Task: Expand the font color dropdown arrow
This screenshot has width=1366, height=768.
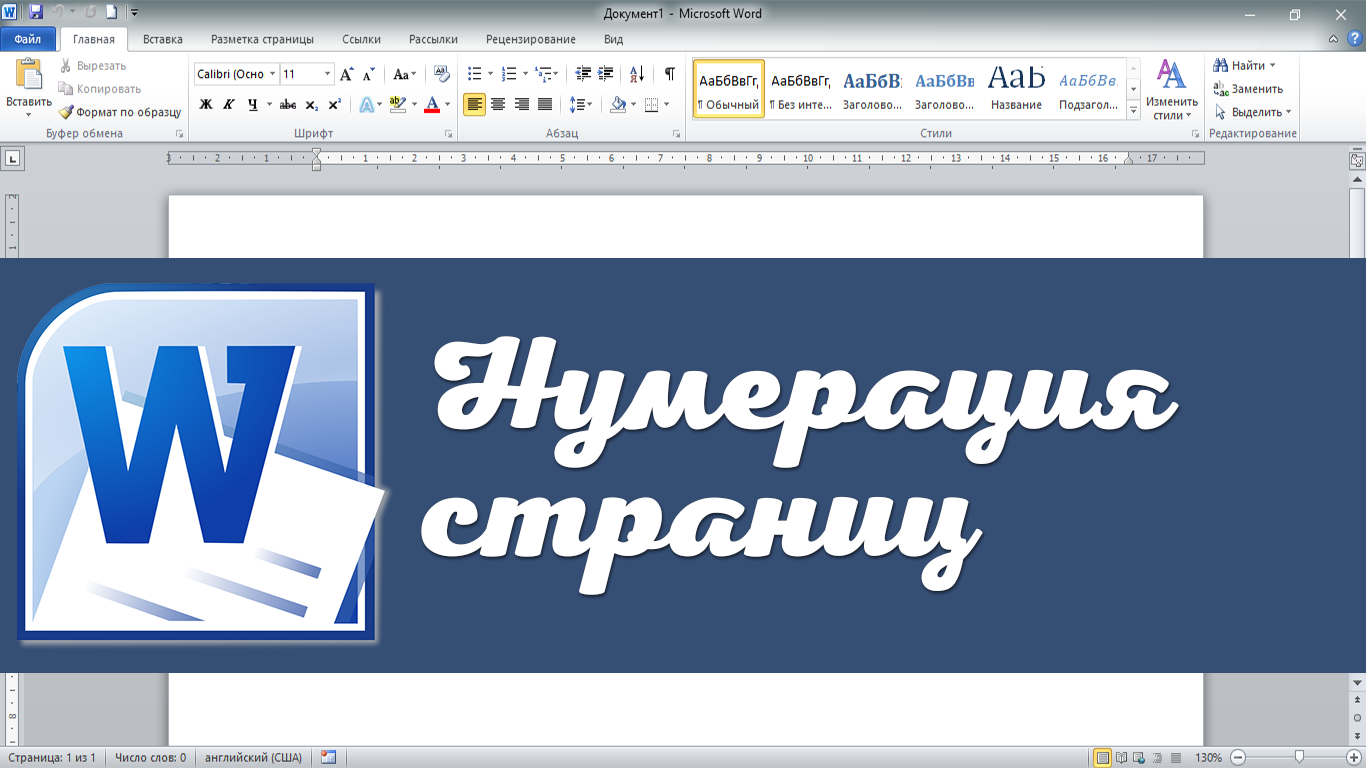Action: click(x=447, y=104)
